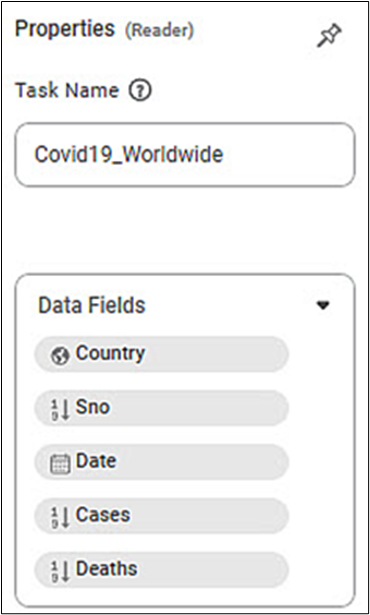This screenshot has height=615, width=370.
Task: Click the numeric sort icon beside Sno
Action: point(60,410)
